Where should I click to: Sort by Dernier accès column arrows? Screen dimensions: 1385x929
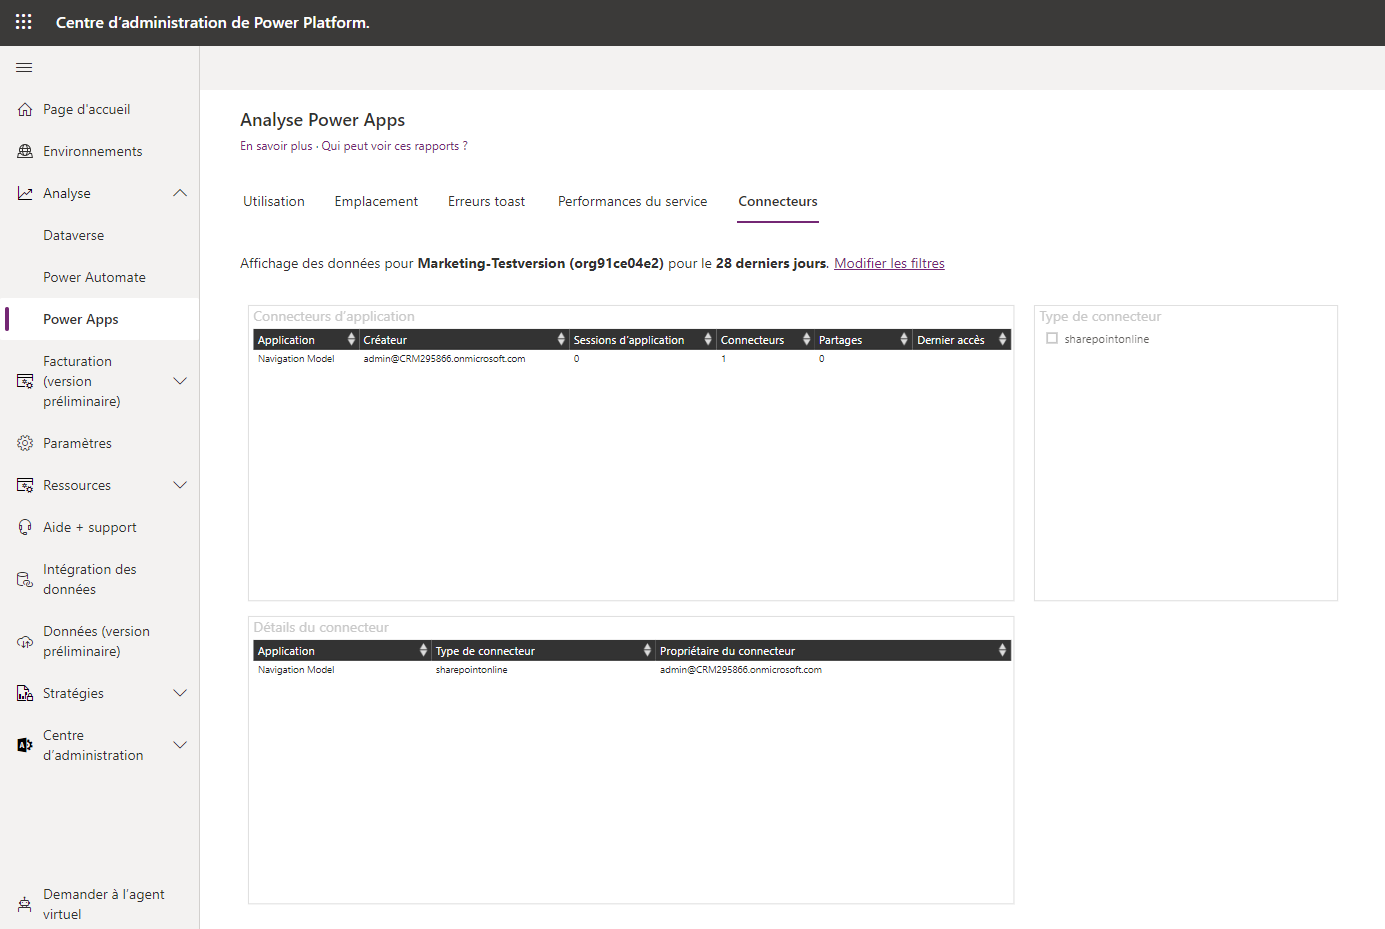click(x=1002, y=340)
